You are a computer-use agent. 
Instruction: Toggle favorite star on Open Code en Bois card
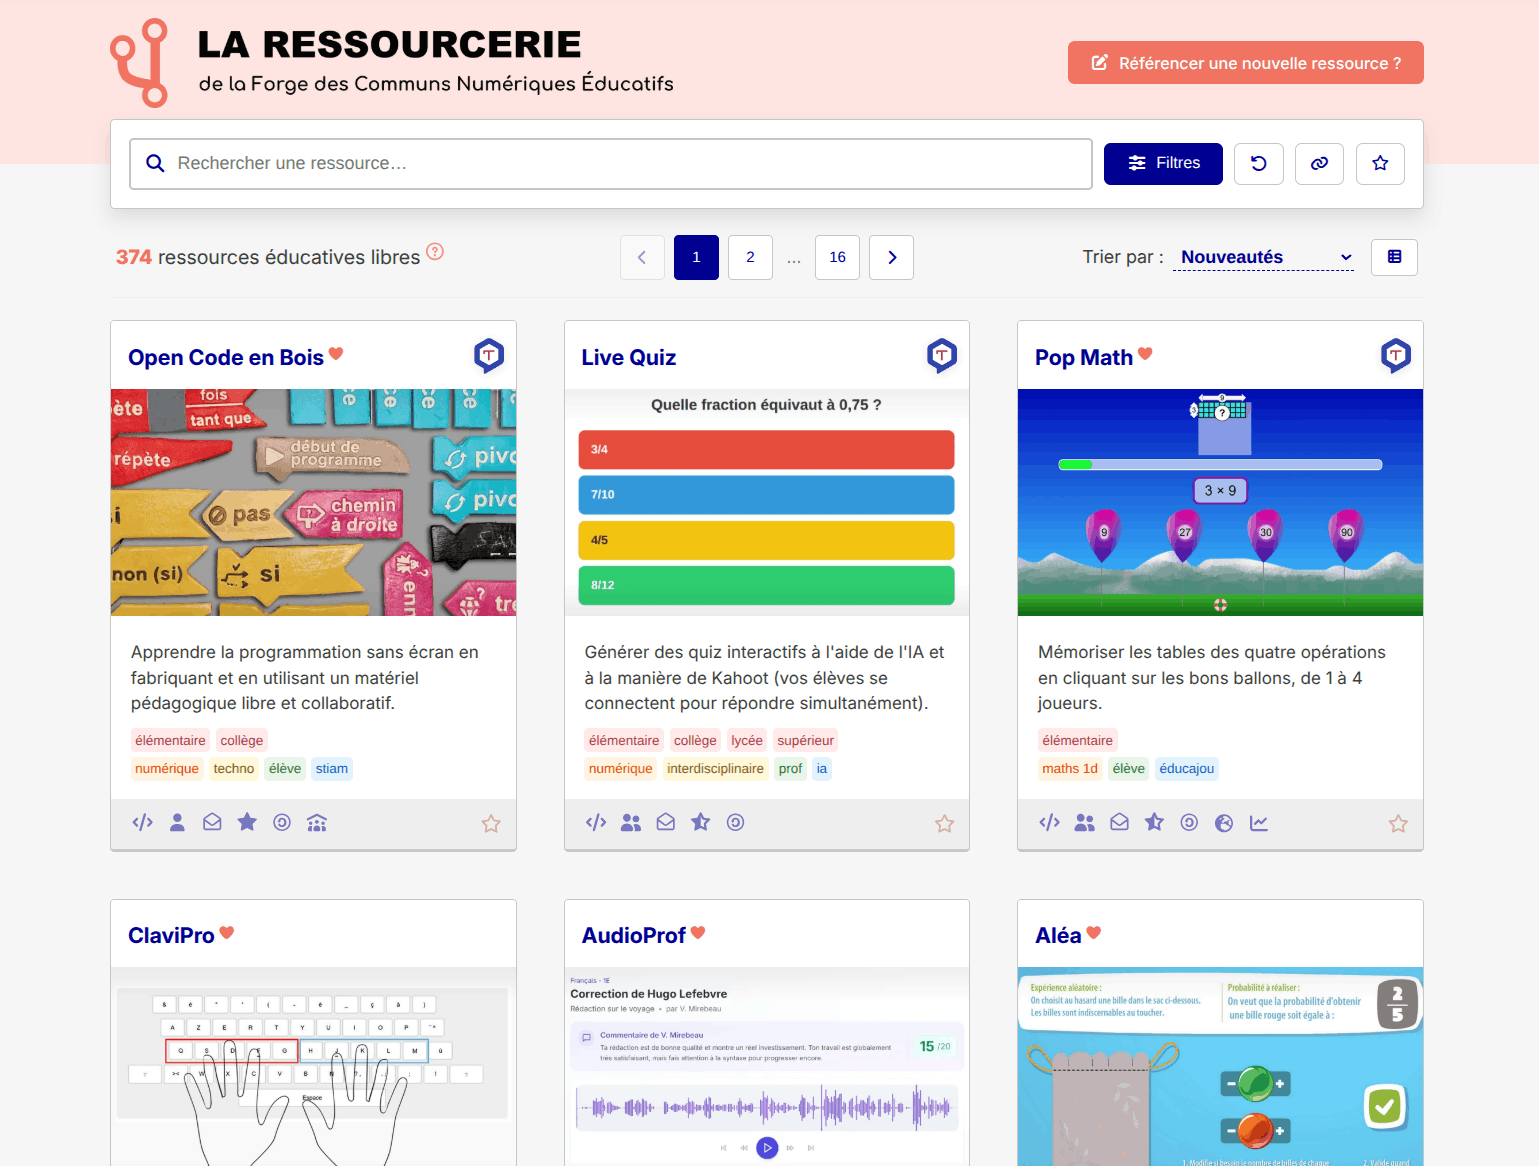tap(491, 824)
